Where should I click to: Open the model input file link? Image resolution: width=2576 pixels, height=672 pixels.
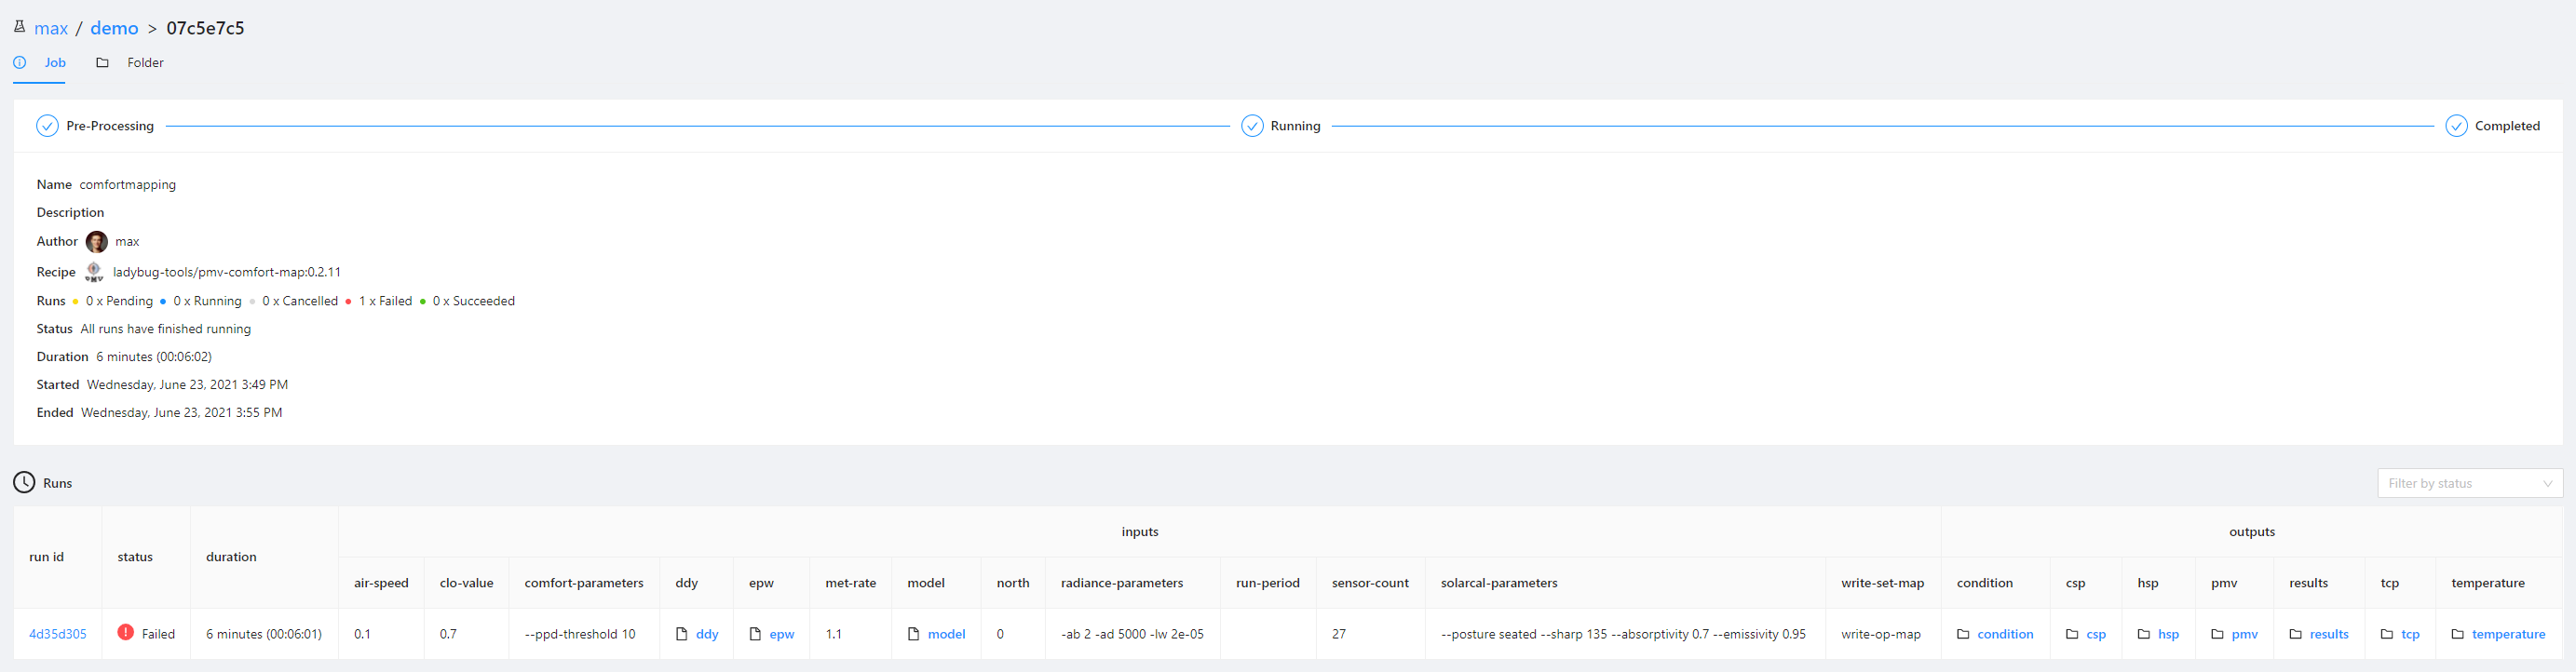947,634
